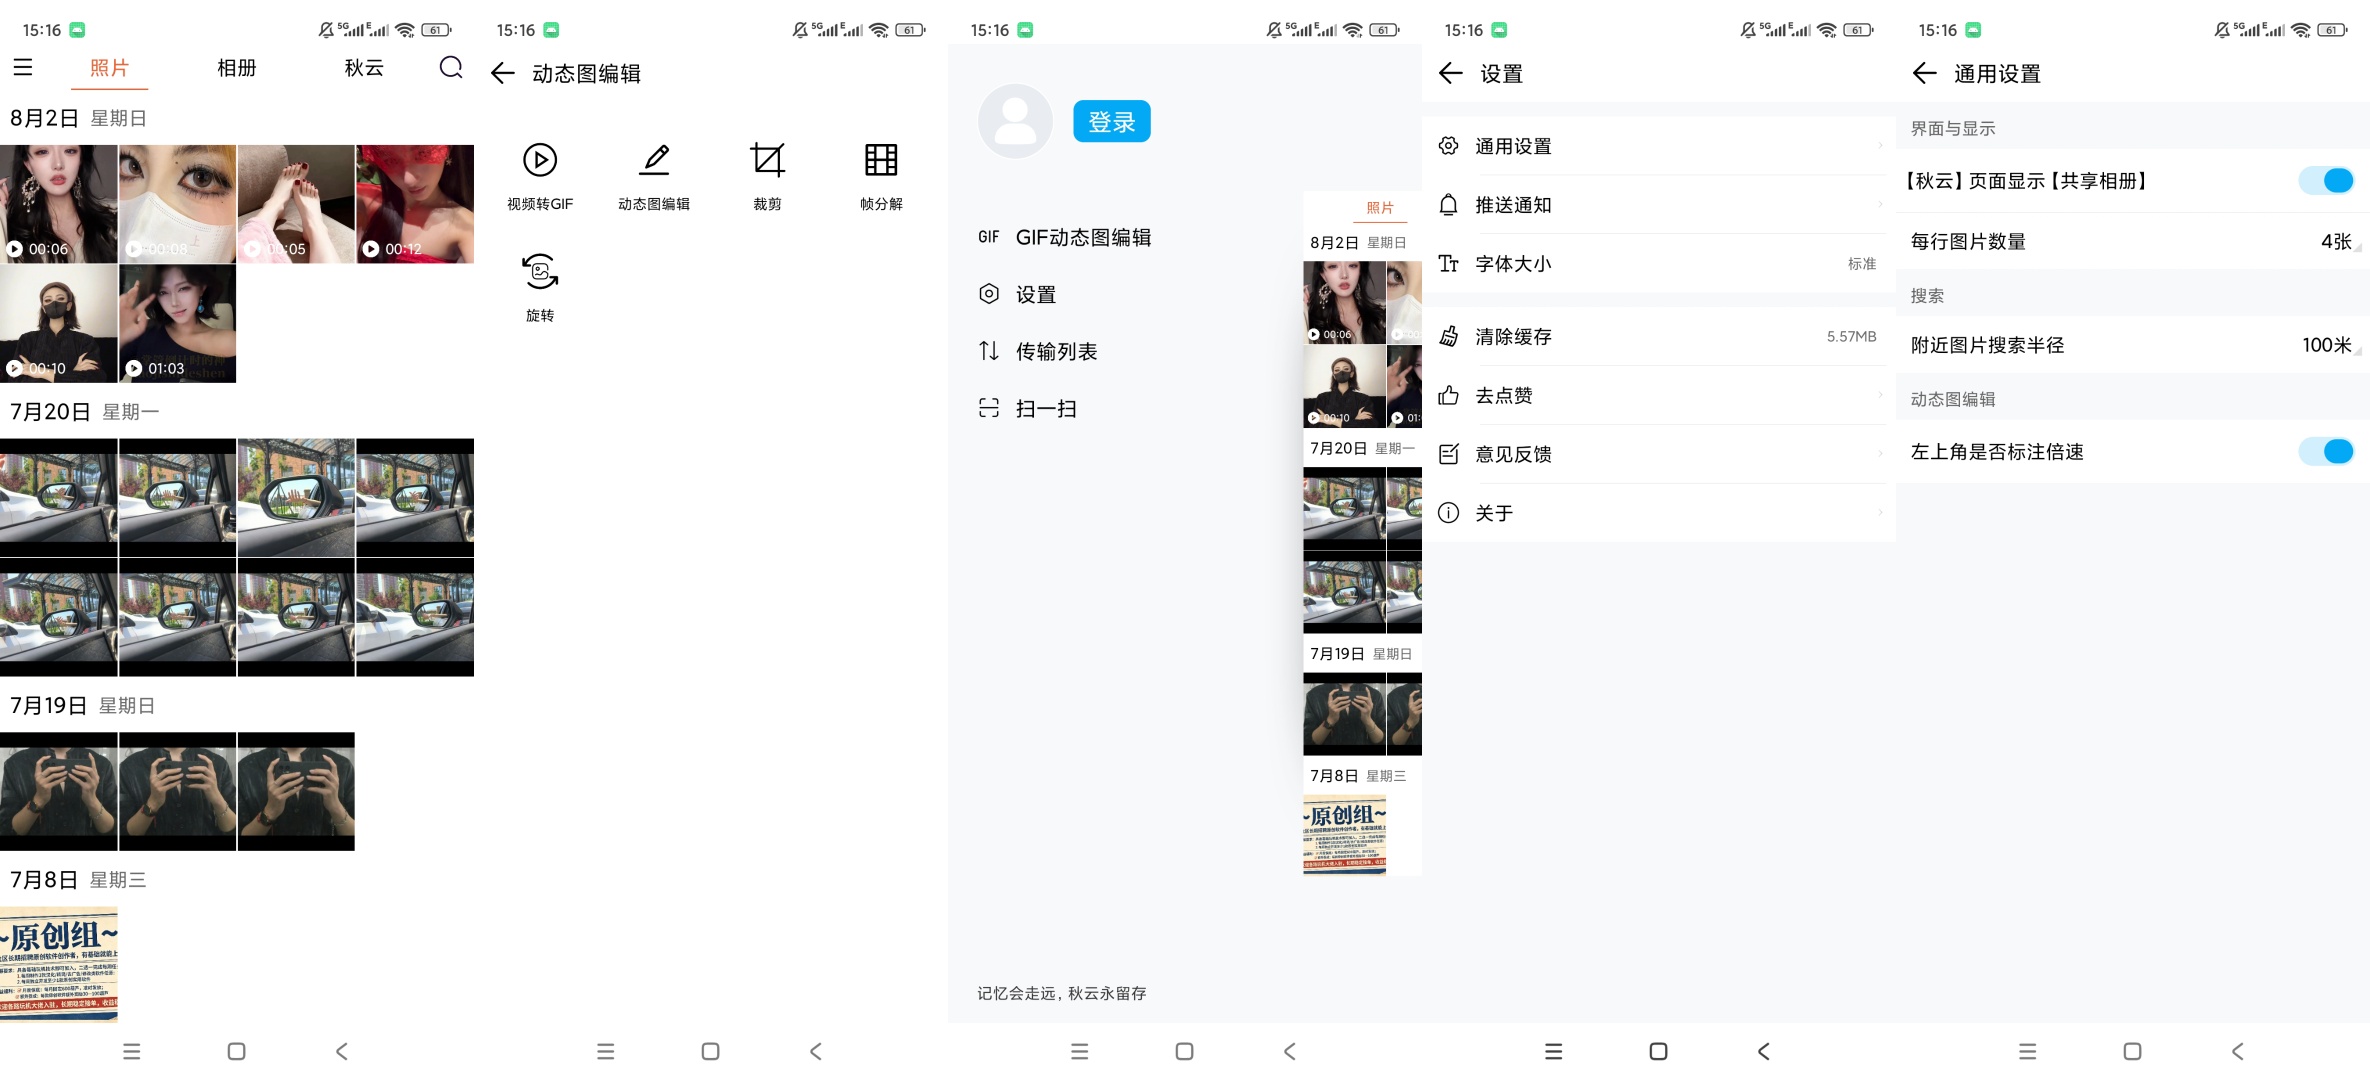The width and height of the screenshot is (2370, 1080).
Task: Open the 00:10 masked-face video thumbnail
Action: coord(59,323)
